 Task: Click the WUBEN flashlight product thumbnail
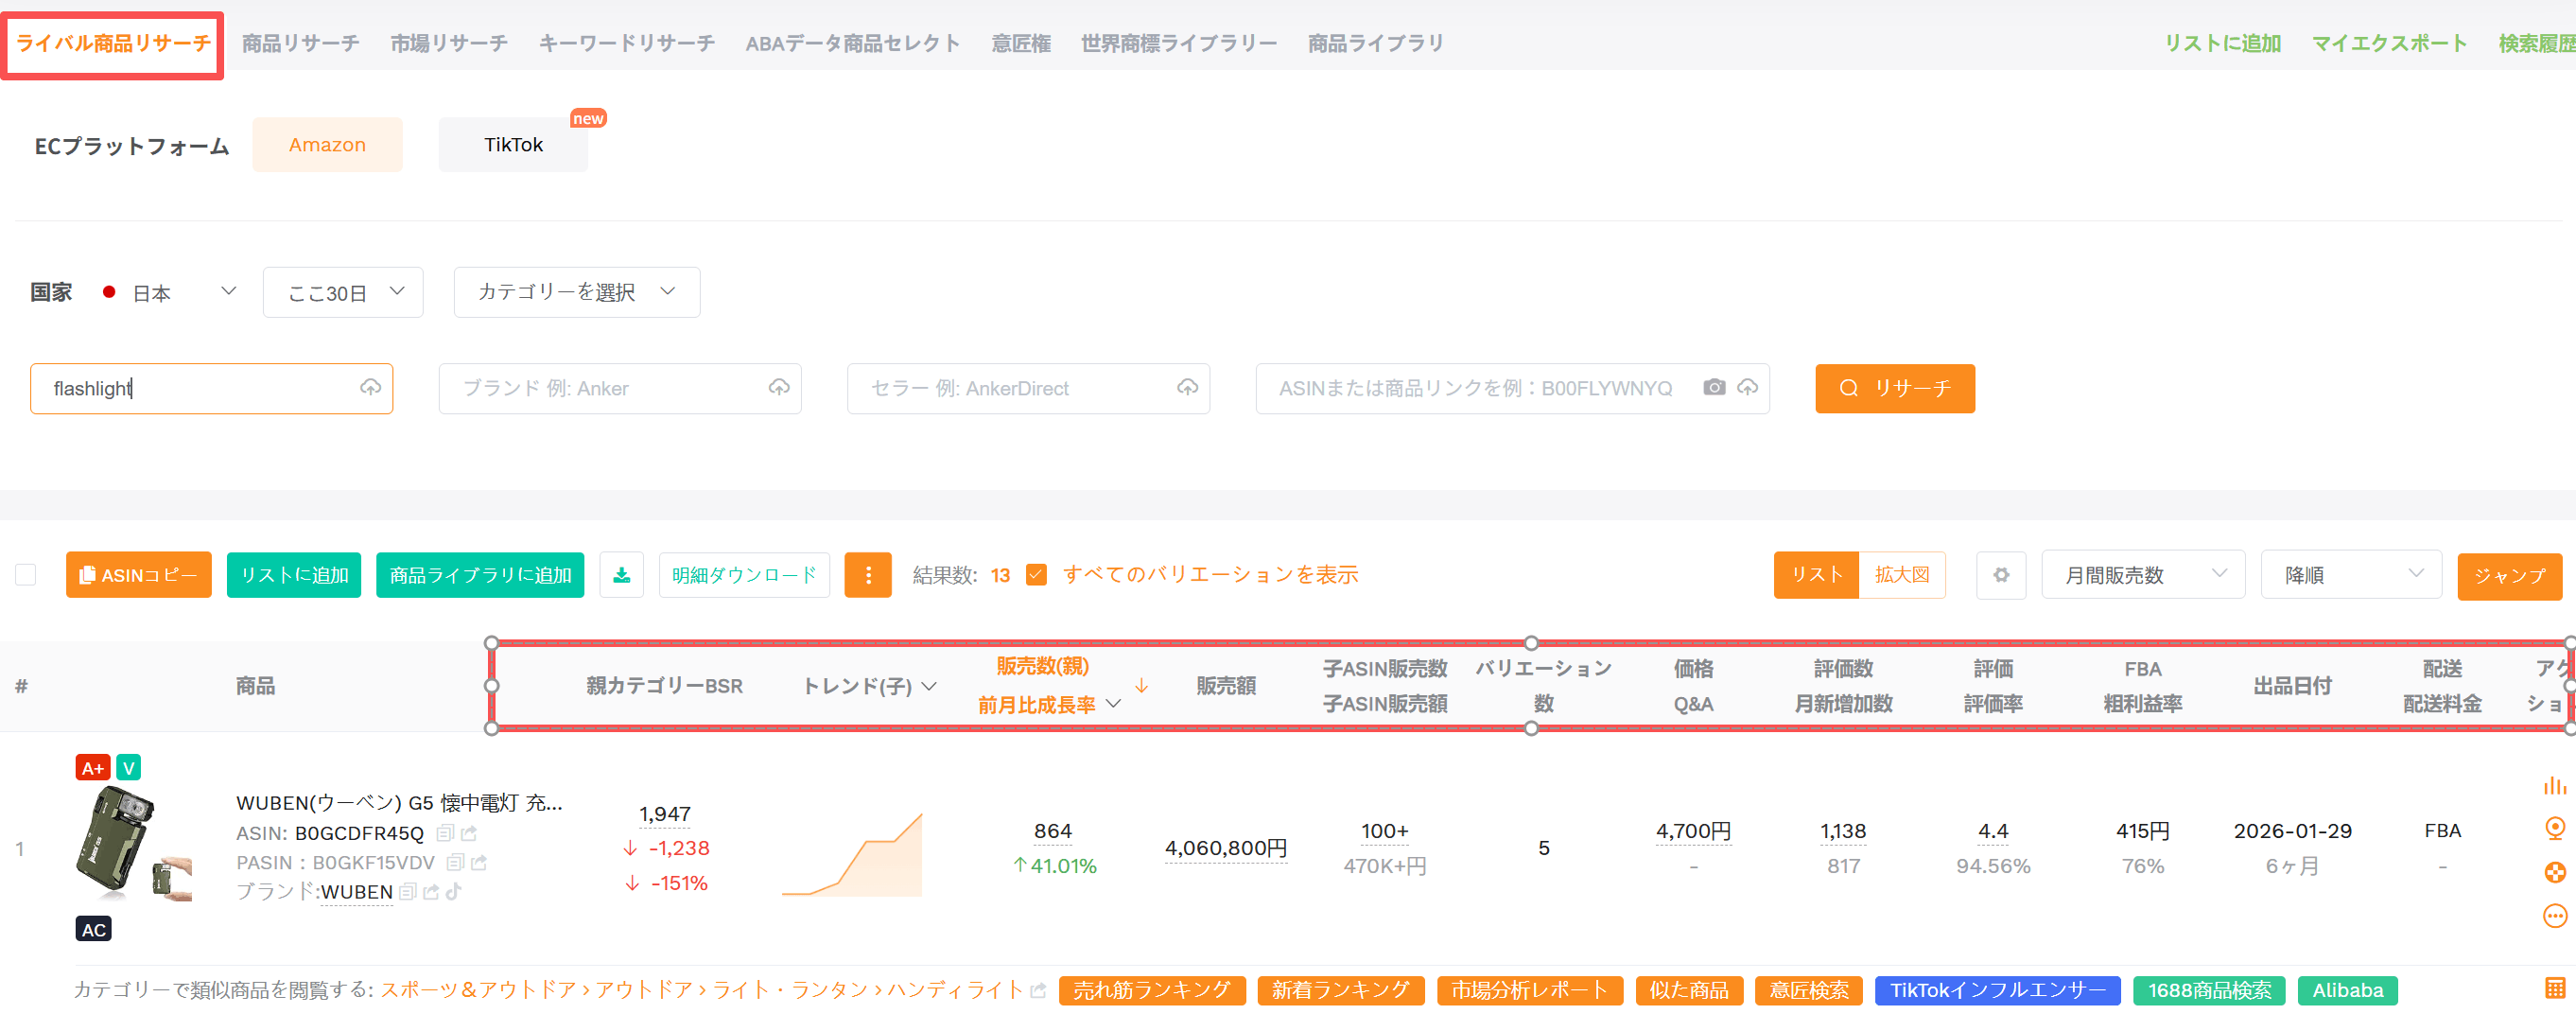pos(133,845)
